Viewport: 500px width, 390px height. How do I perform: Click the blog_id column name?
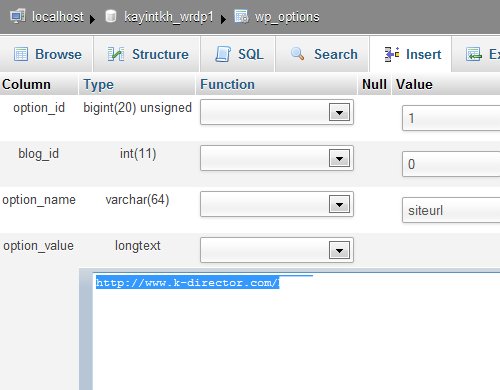38,154
